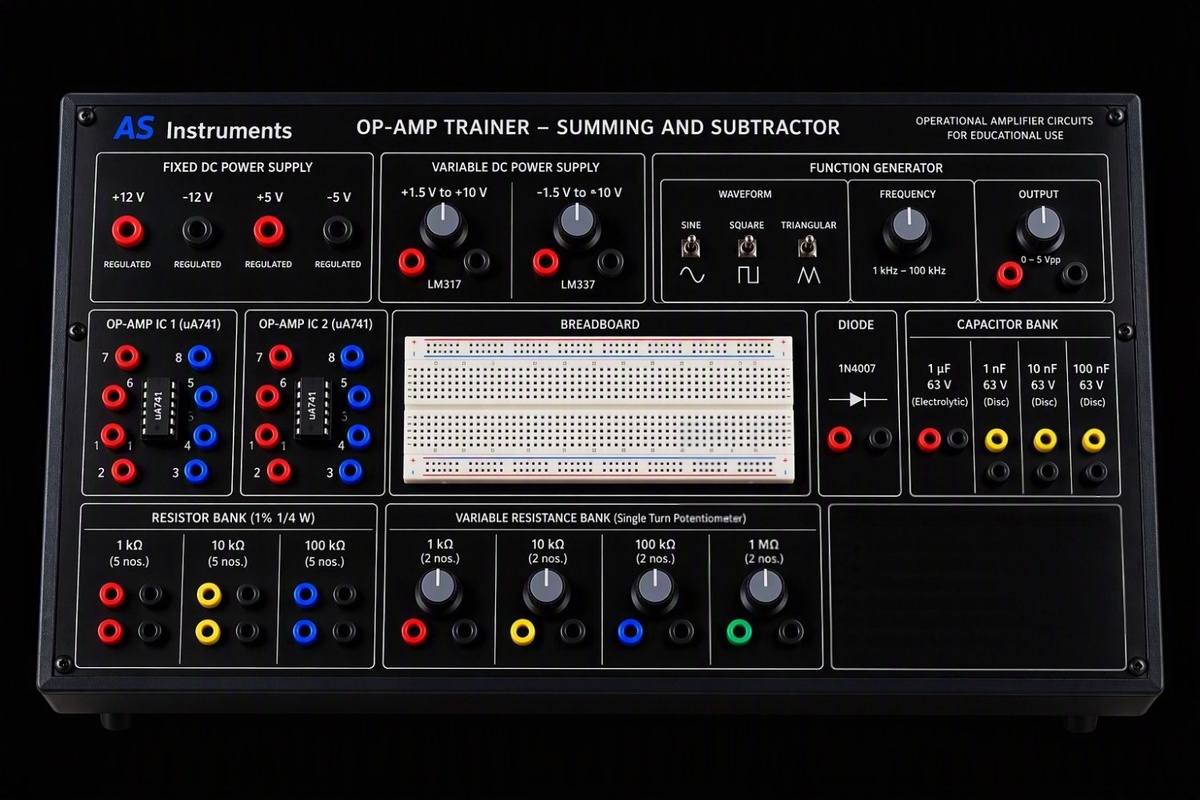Click the 1 nF capacitor yellow jack
This screenshot has width=1200, height=800.
click(996, 438)
